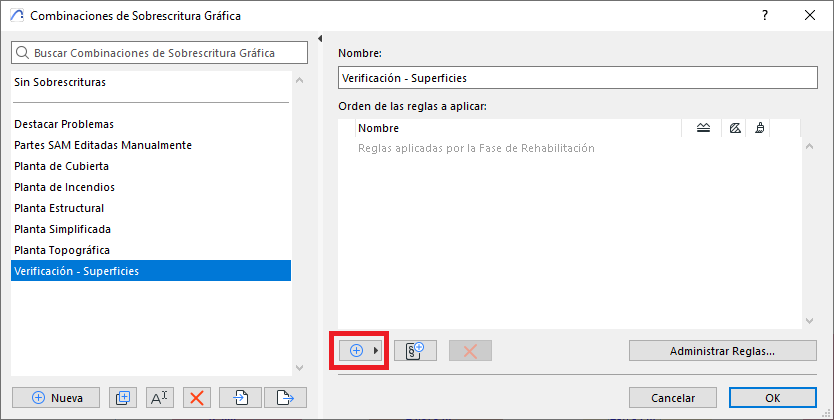Click the search combinations field
Screen dimensions: 834x420
[x=151, y=52]
